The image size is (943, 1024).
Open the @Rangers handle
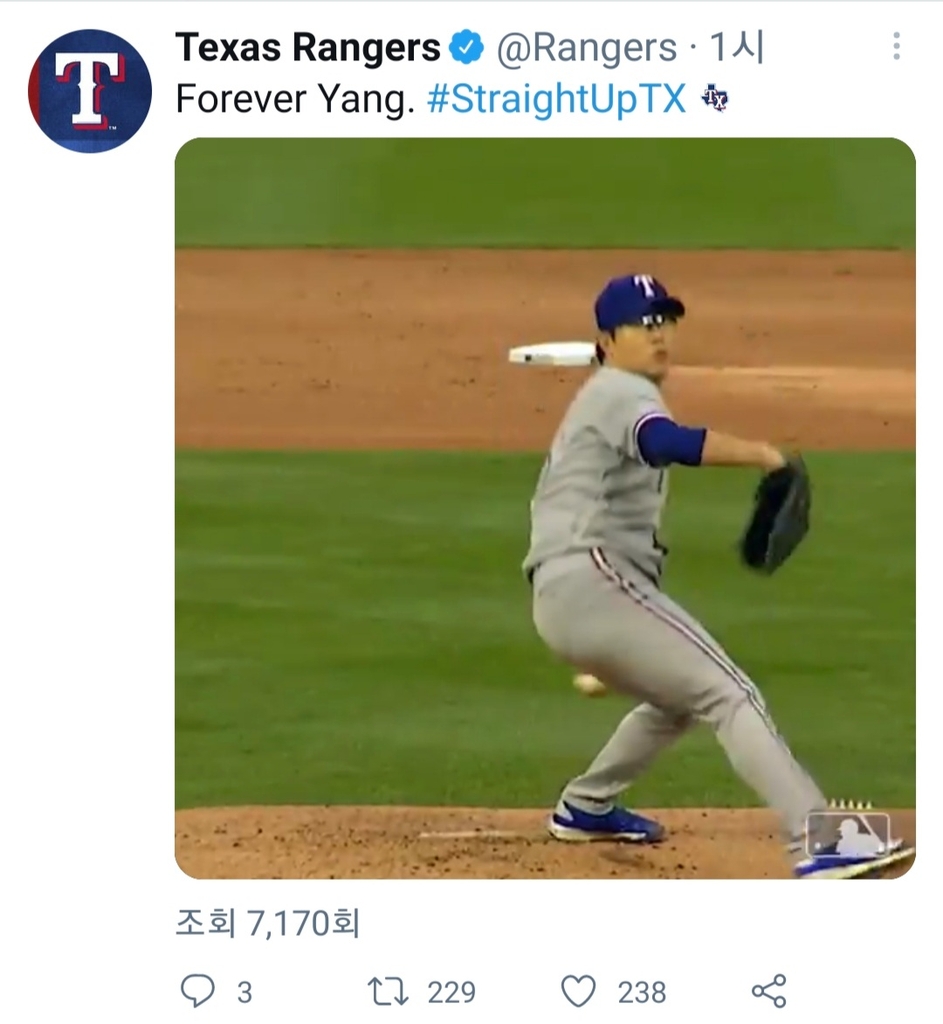point(586,47)
